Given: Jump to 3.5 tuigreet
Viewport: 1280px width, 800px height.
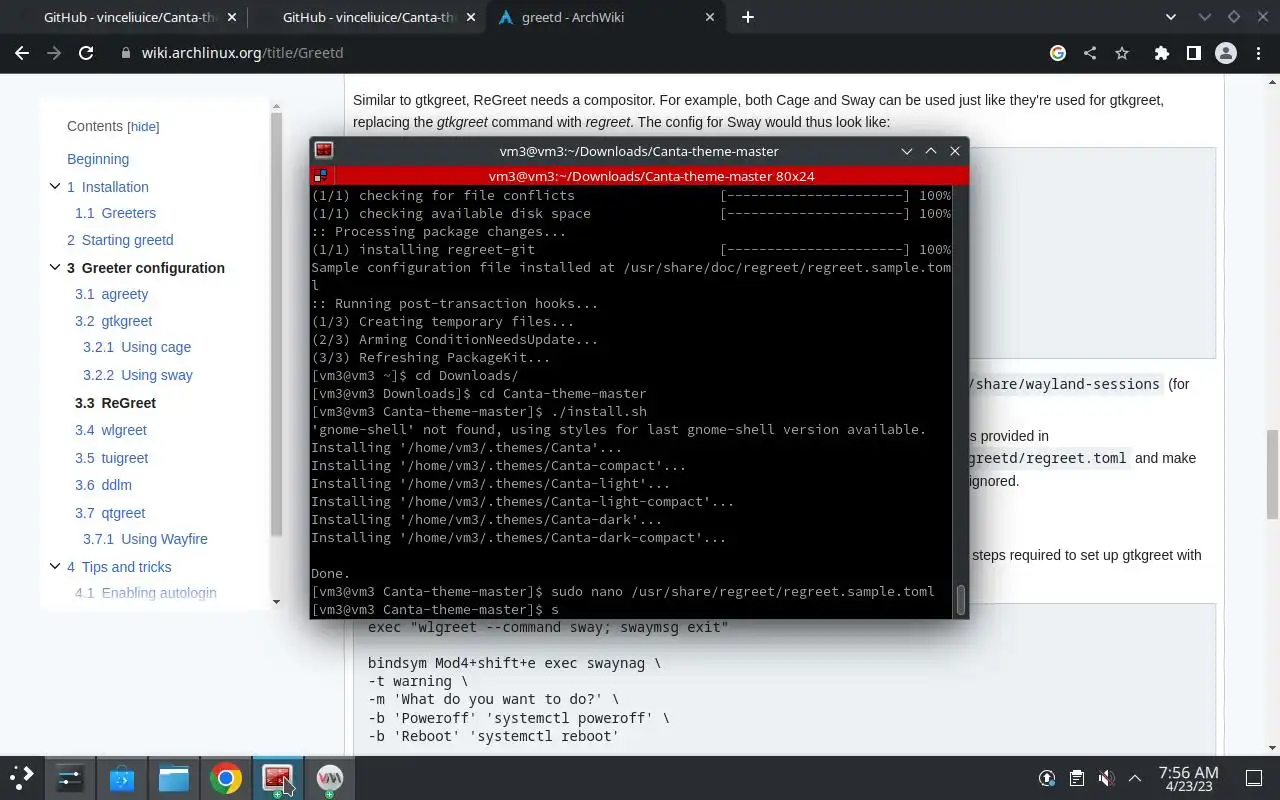Looking at the screenshot, I should 111,458.
